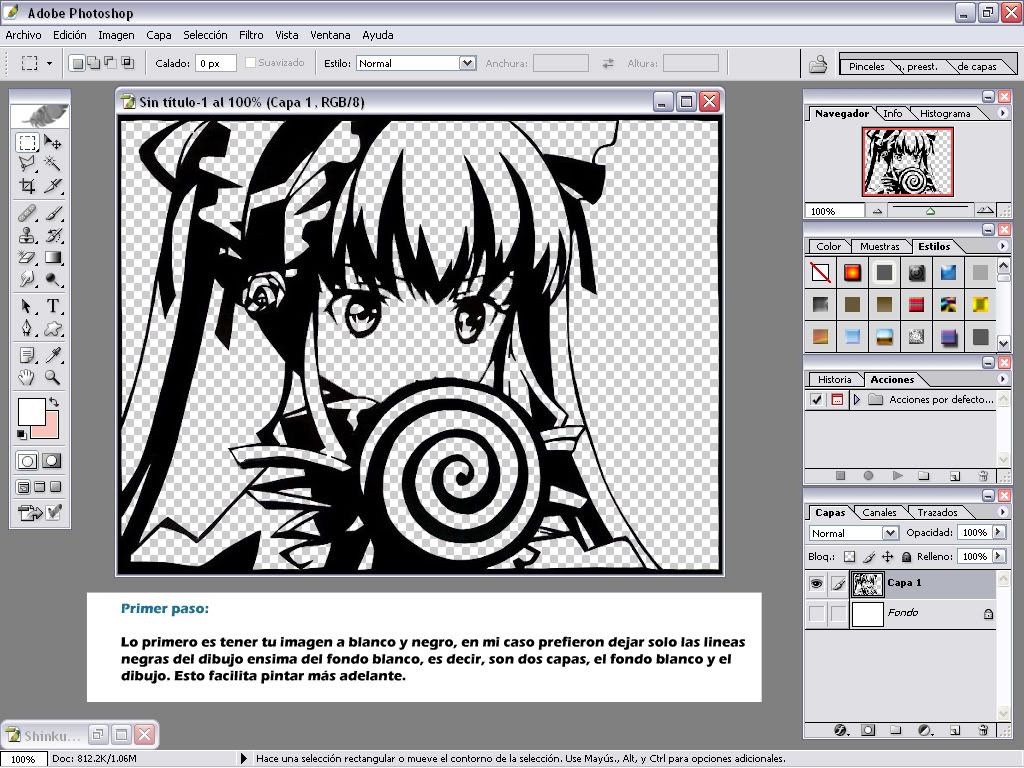
Task: Select the Clone Stamp tool
Action: click(x=27, y=235)
